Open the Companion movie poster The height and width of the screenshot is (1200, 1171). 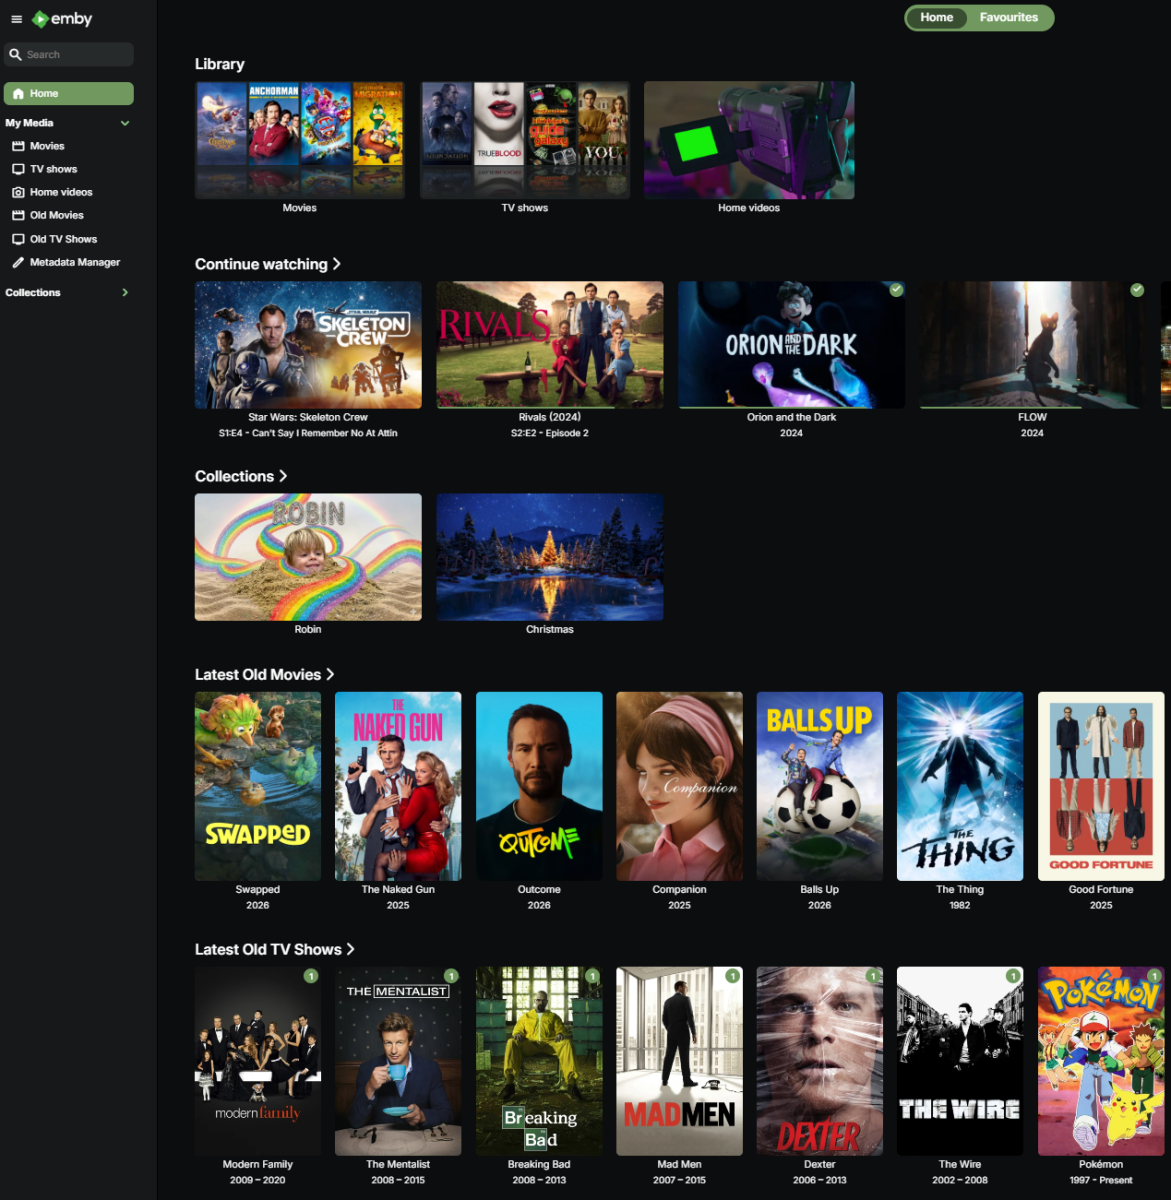tap(680, 786)
